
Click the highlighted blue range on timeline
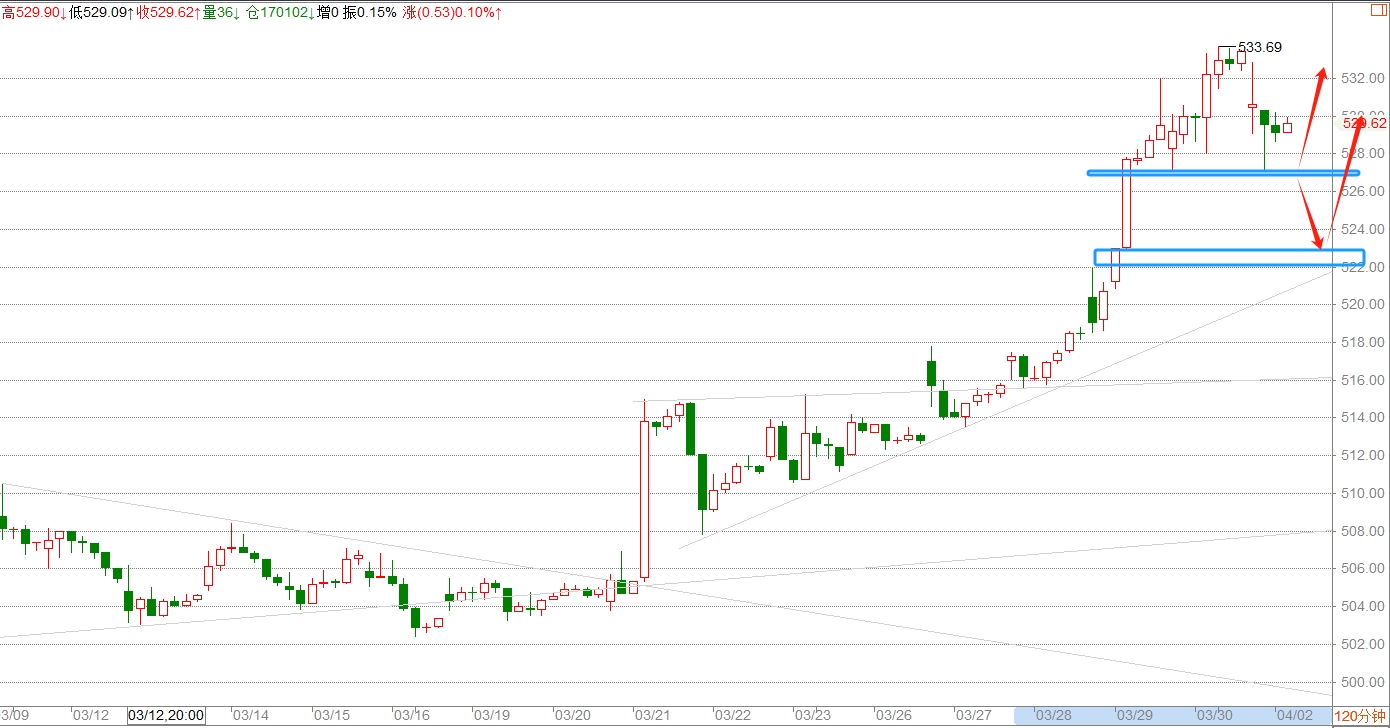[1172, 716]
